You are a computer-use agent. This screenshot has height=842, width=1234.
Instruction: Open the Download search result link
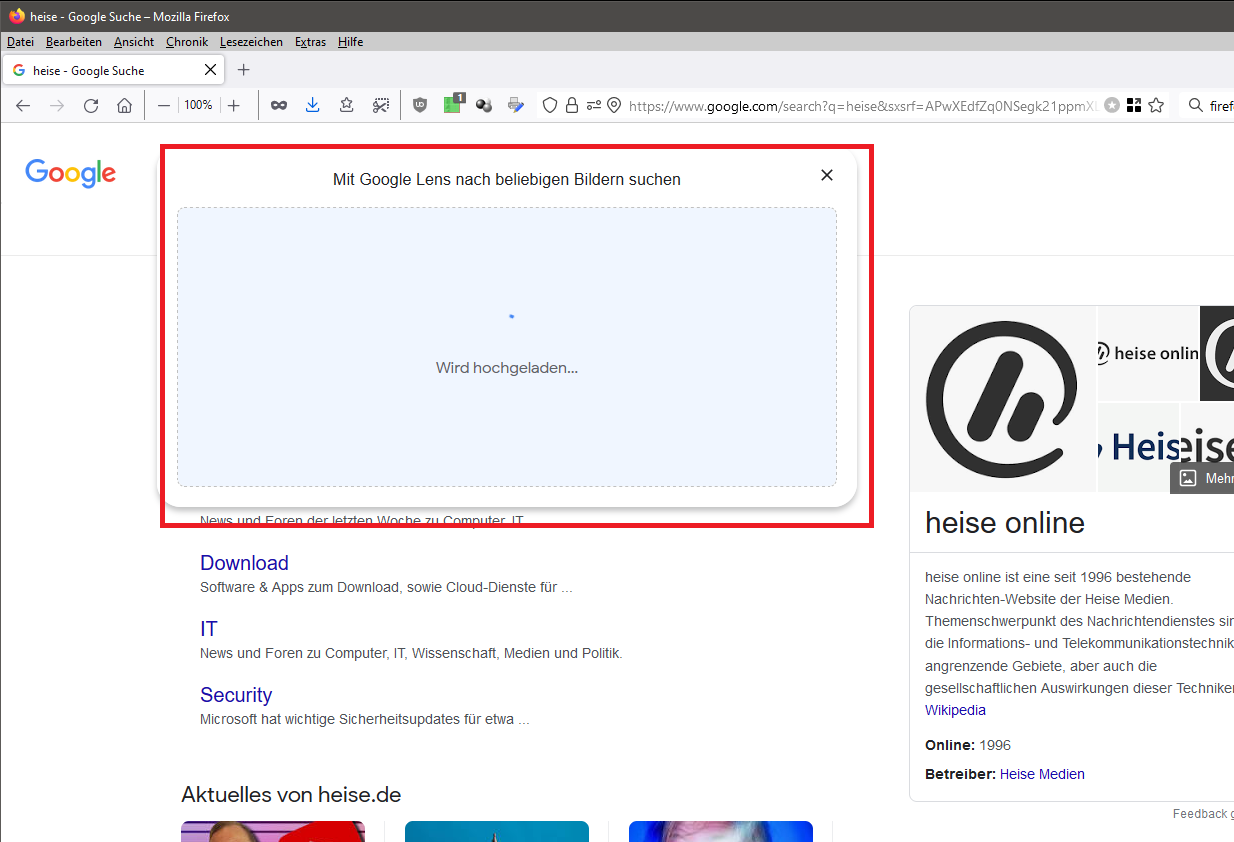coord(244,563)
